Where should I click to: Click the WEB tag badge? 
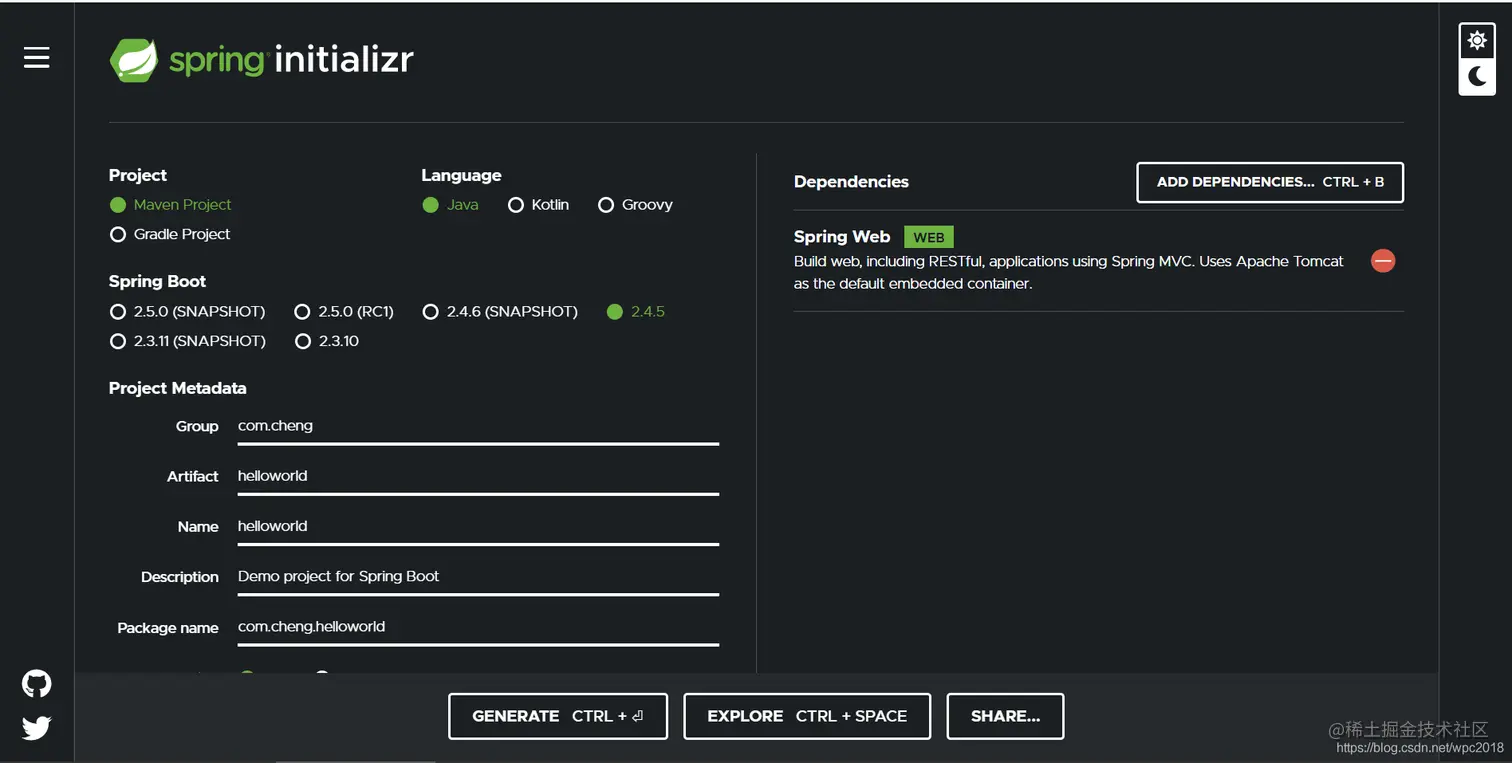pos(929,237)
